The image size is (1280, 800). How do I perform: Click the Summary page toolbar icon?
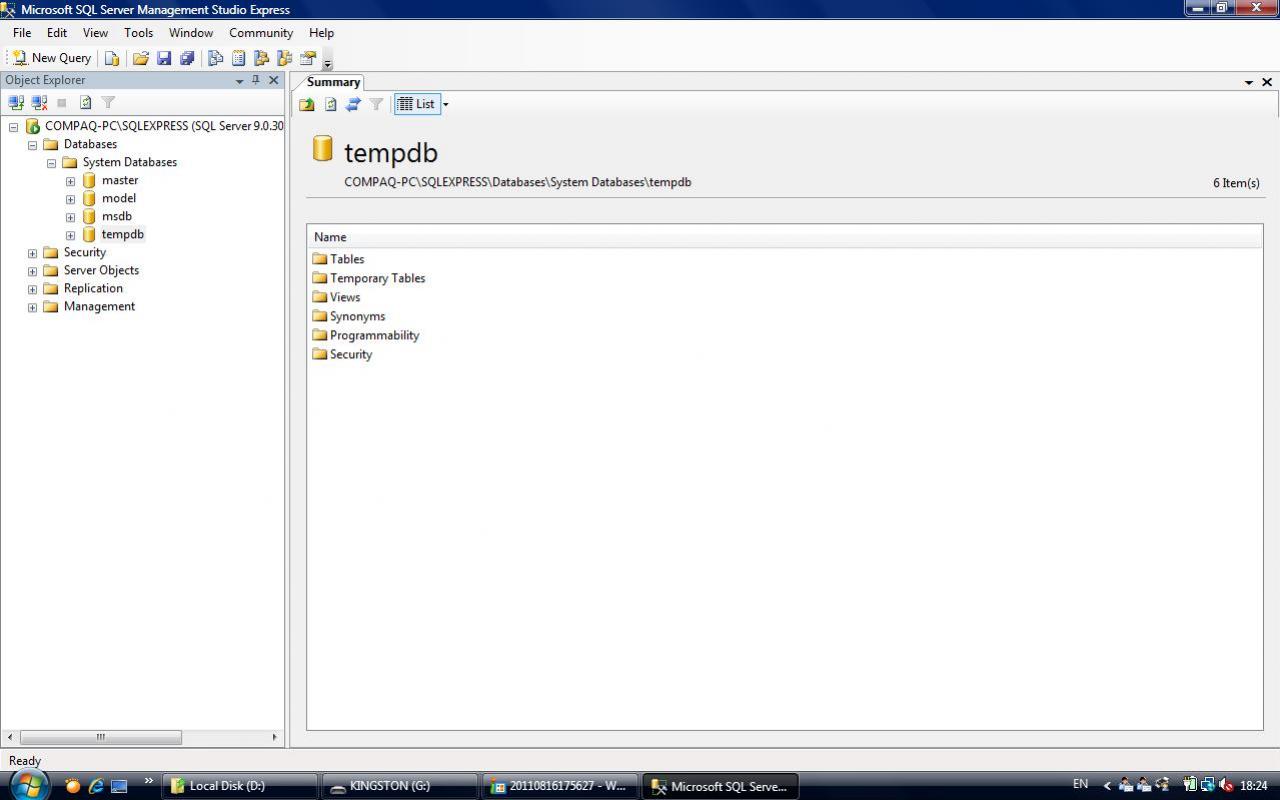pyautogui.click(x=238, y=58)
